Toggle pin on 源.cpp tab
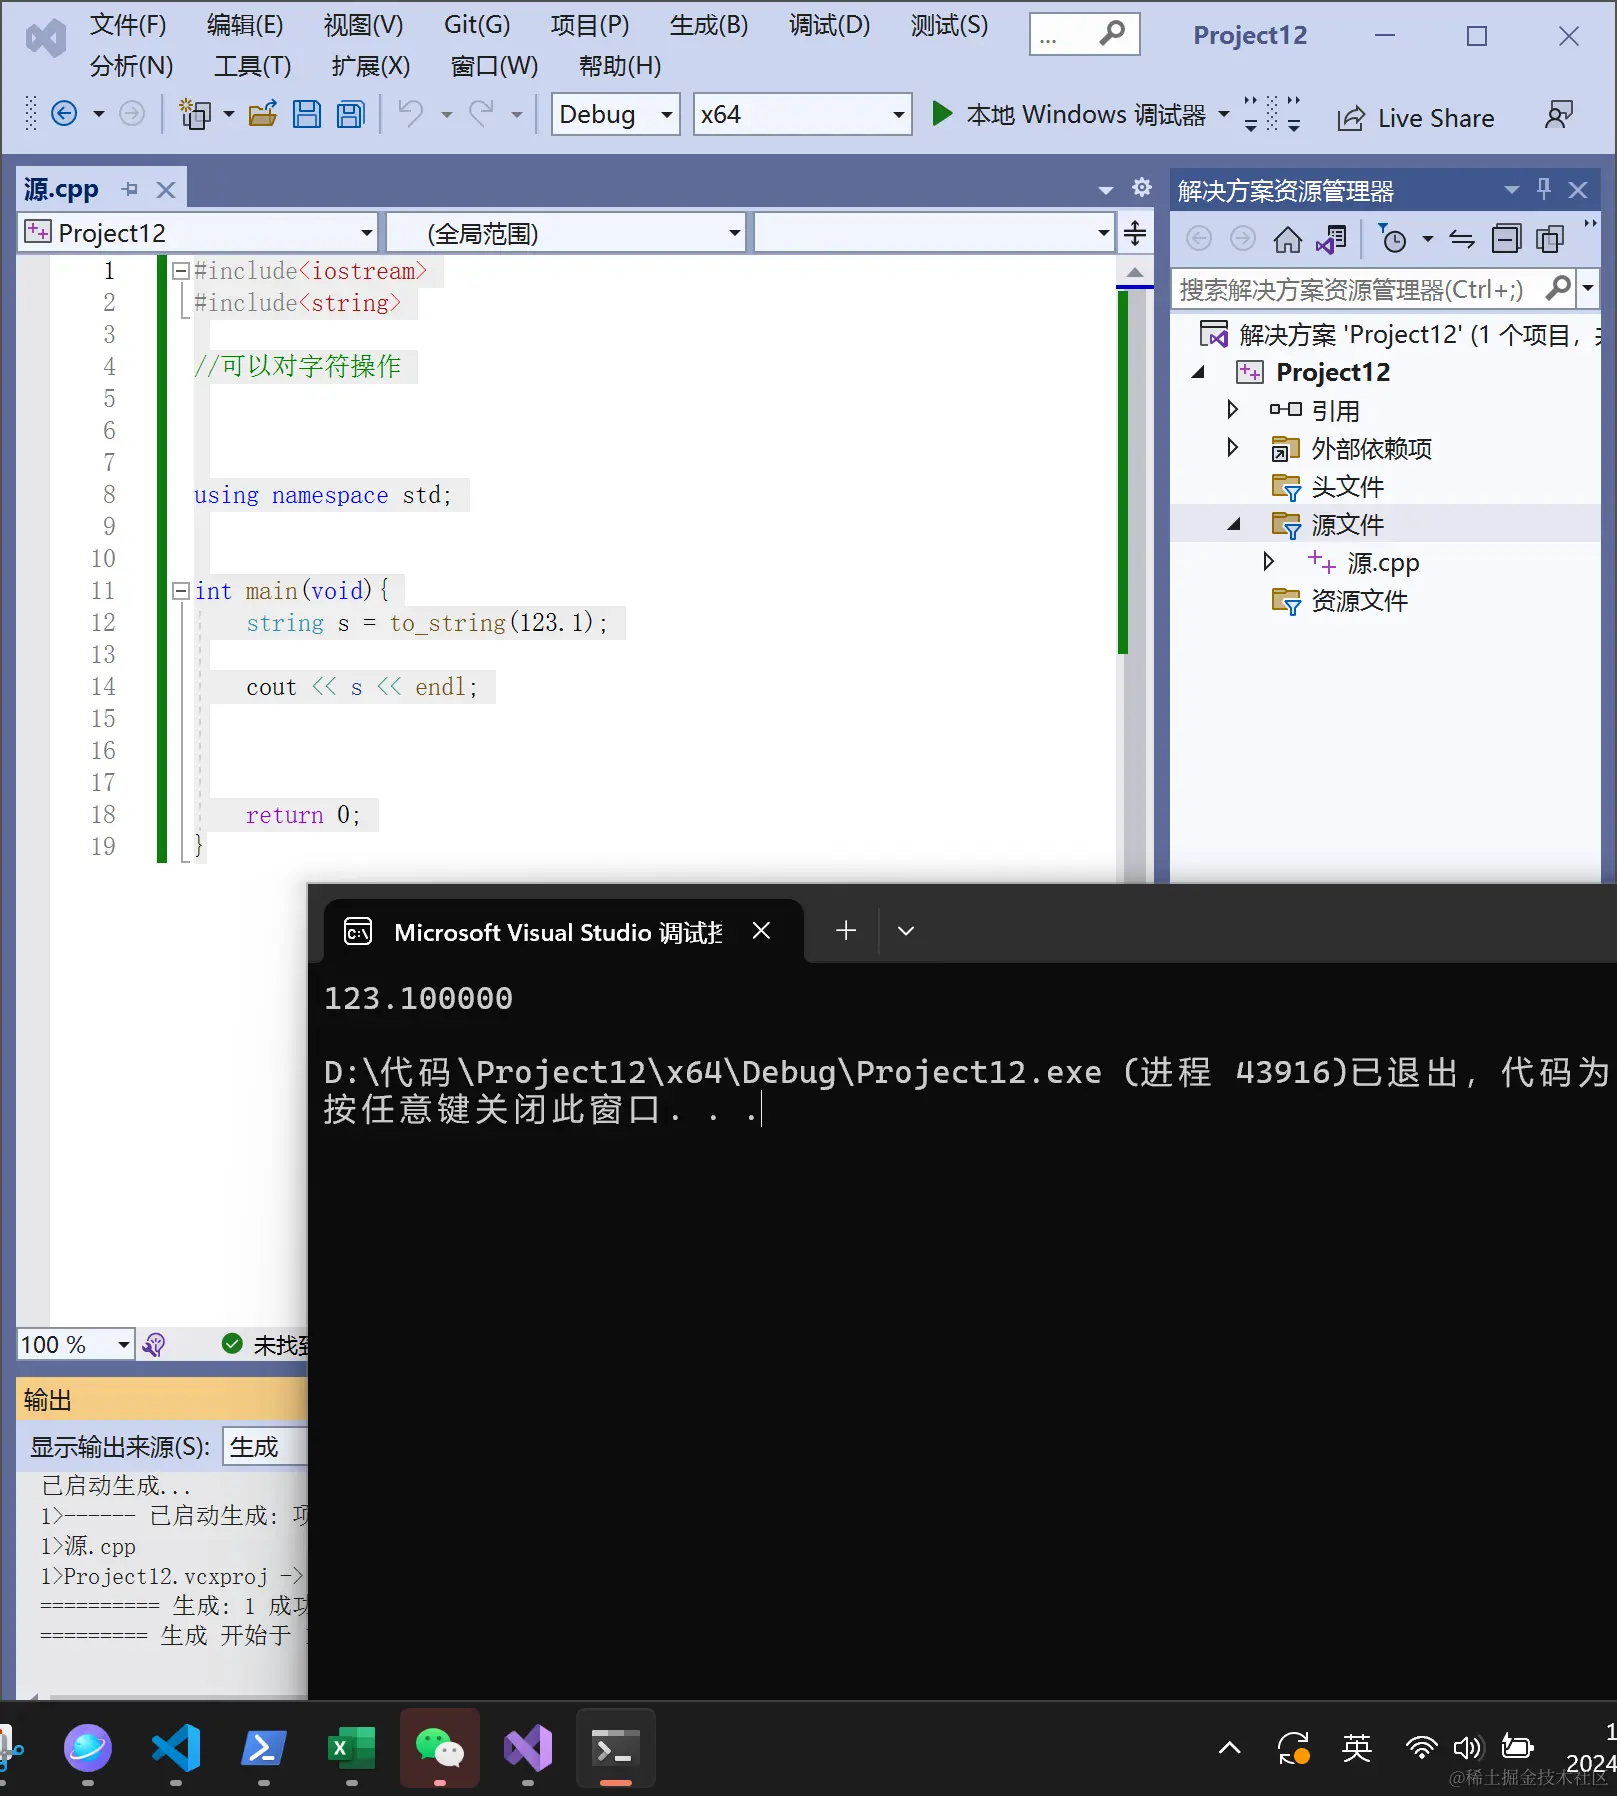The height and width of the screenshot is (1796, 1617). click(x=130, y=189)
